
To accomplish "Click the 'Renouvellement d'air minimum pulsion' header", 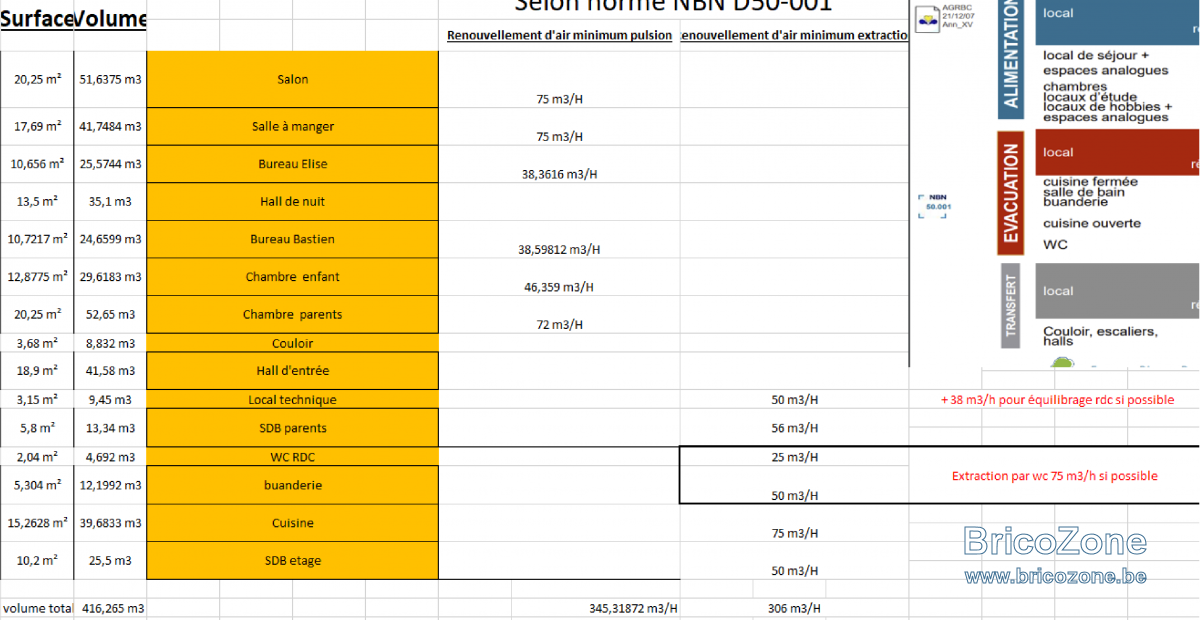I will point(559,36).
